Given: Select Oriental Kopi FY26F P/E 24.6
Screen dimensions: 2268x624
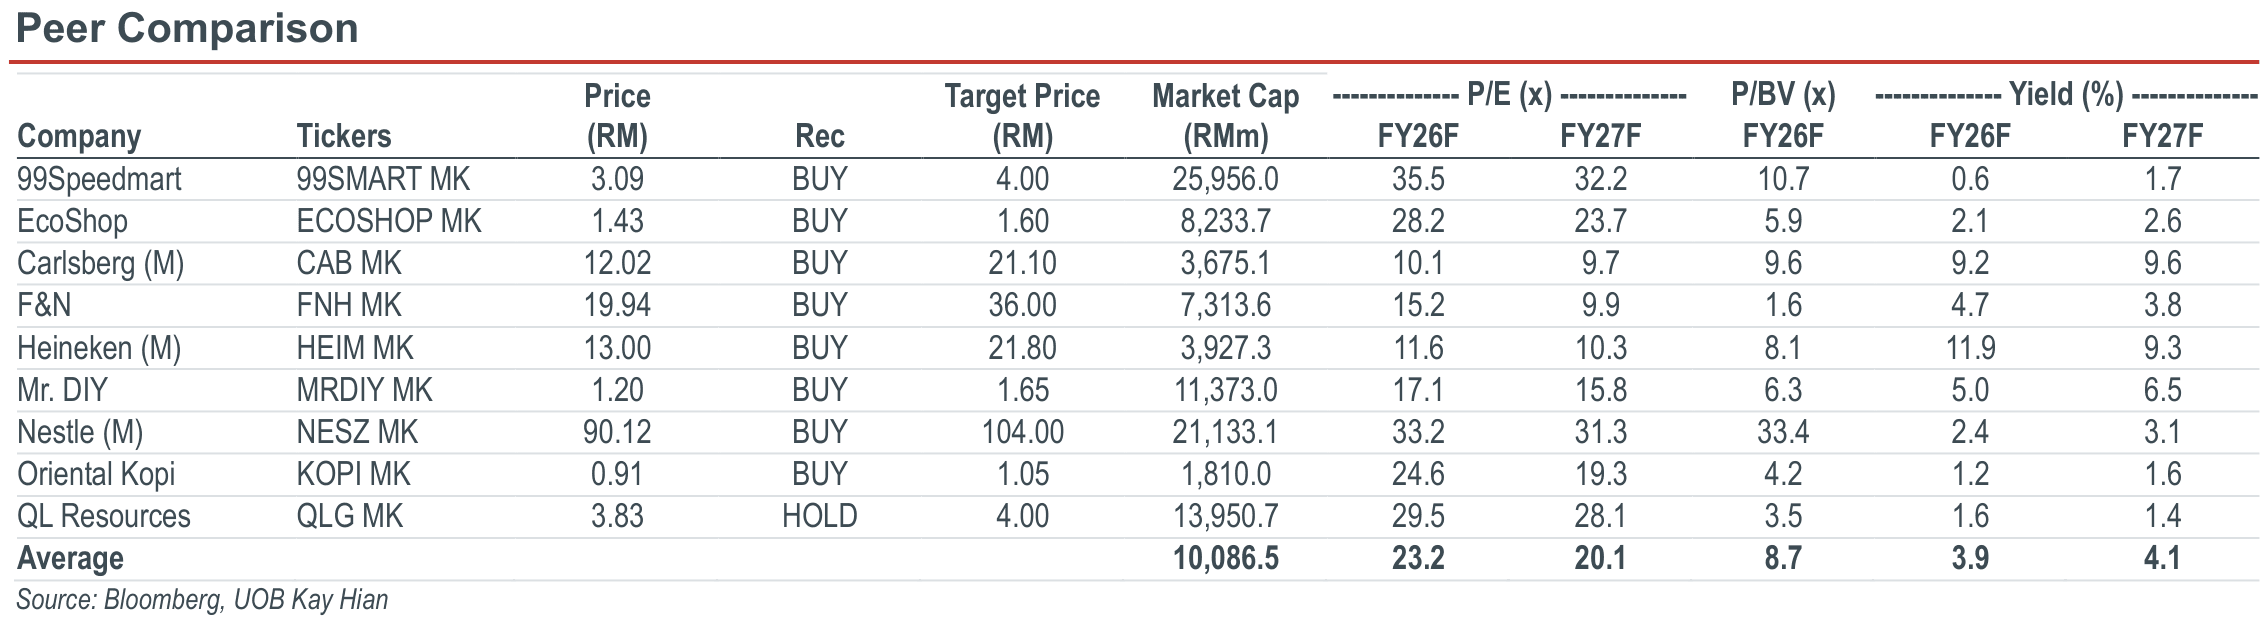Looking at the screenshot, I should click(1418, 475).
